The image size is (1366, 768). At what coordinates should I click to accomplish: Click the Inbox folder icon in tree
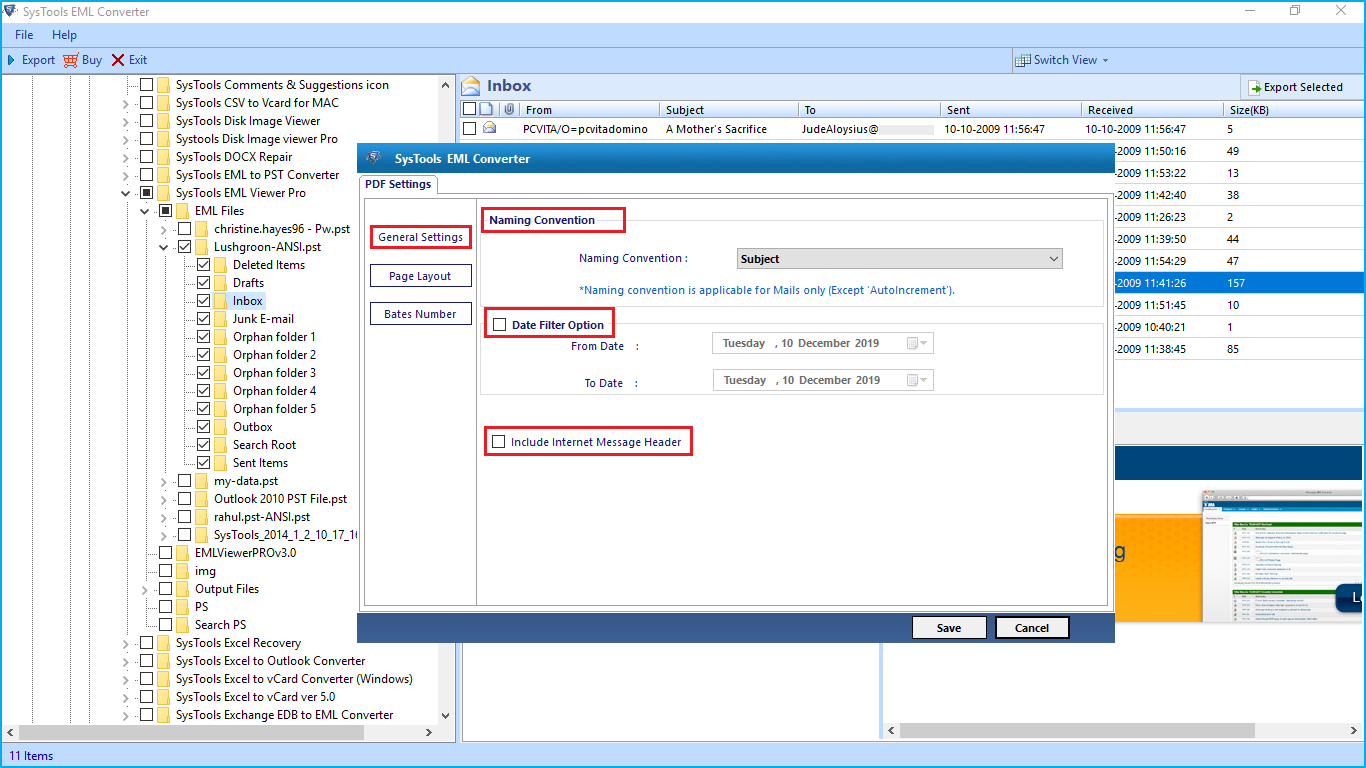[220, 301]
